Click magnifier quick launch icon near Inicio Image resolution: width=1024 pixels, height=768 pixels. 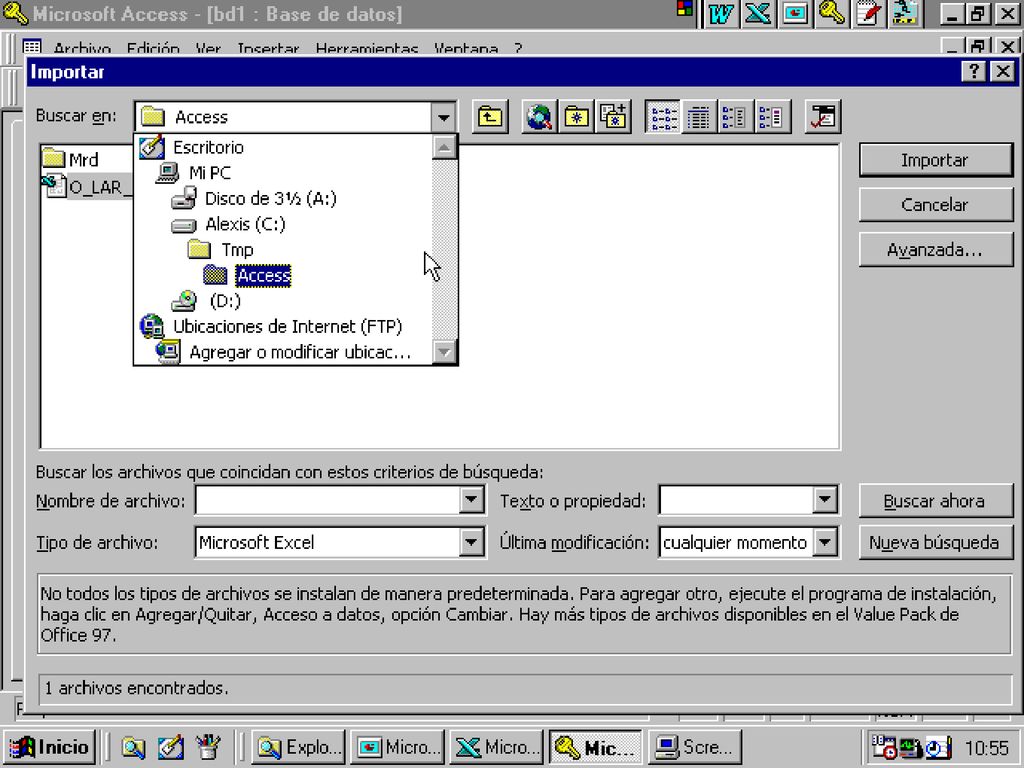tap(133, 747)
